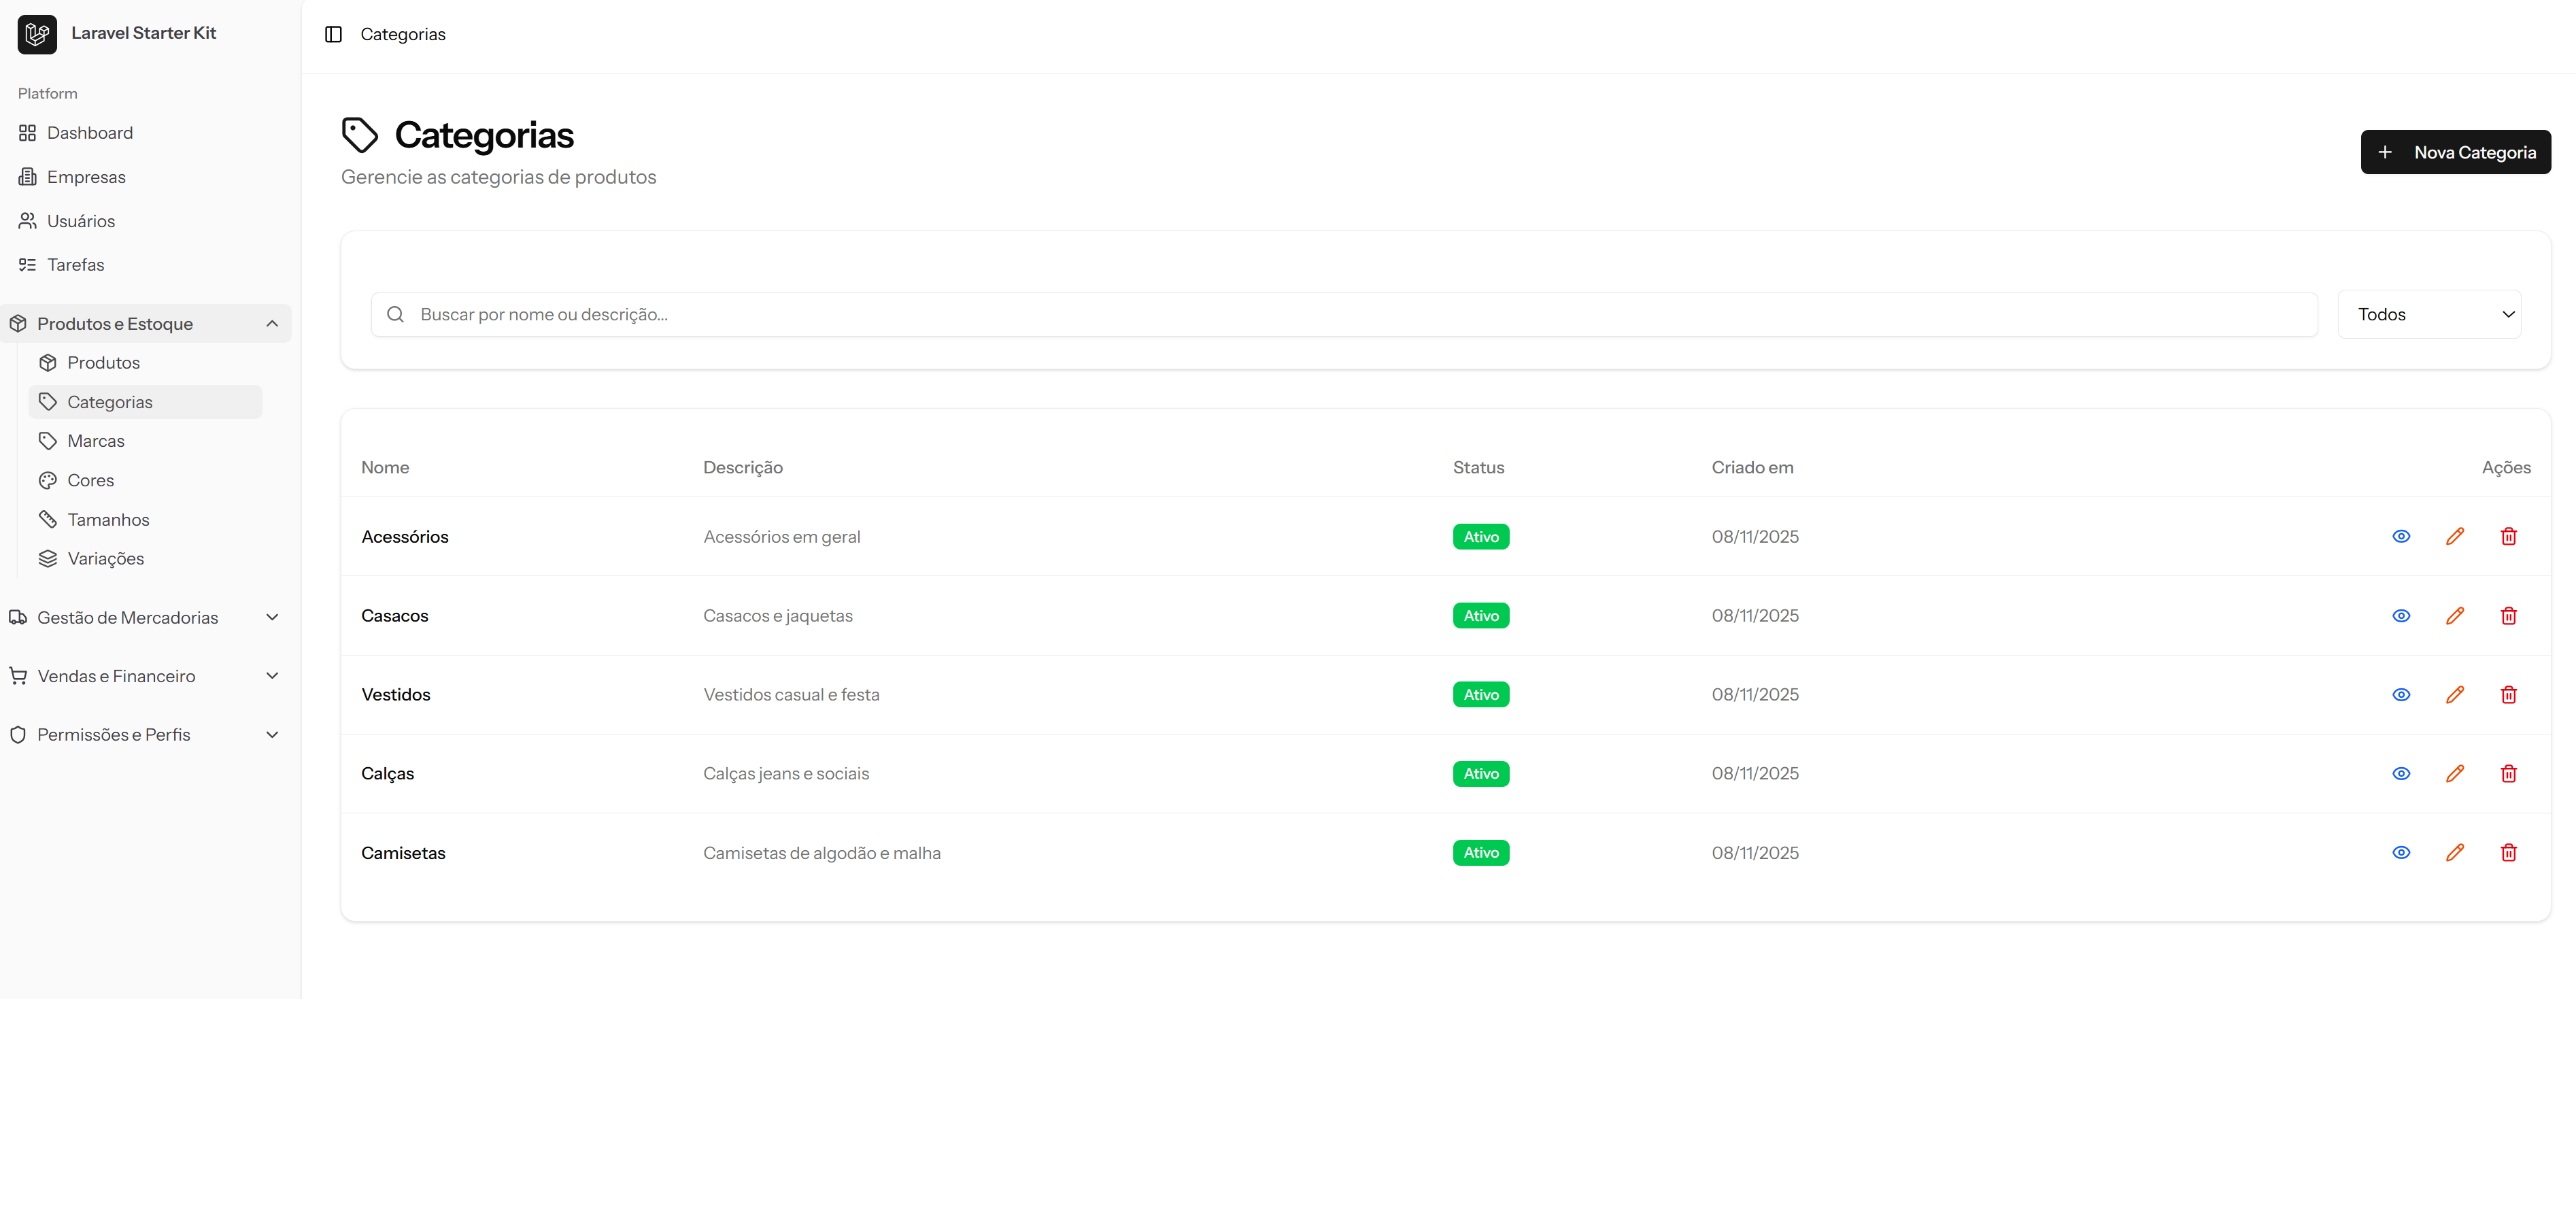This screenshot has width=2576, height=1231.
Task: Edit the Calças category
Action: click(2454, 774)
